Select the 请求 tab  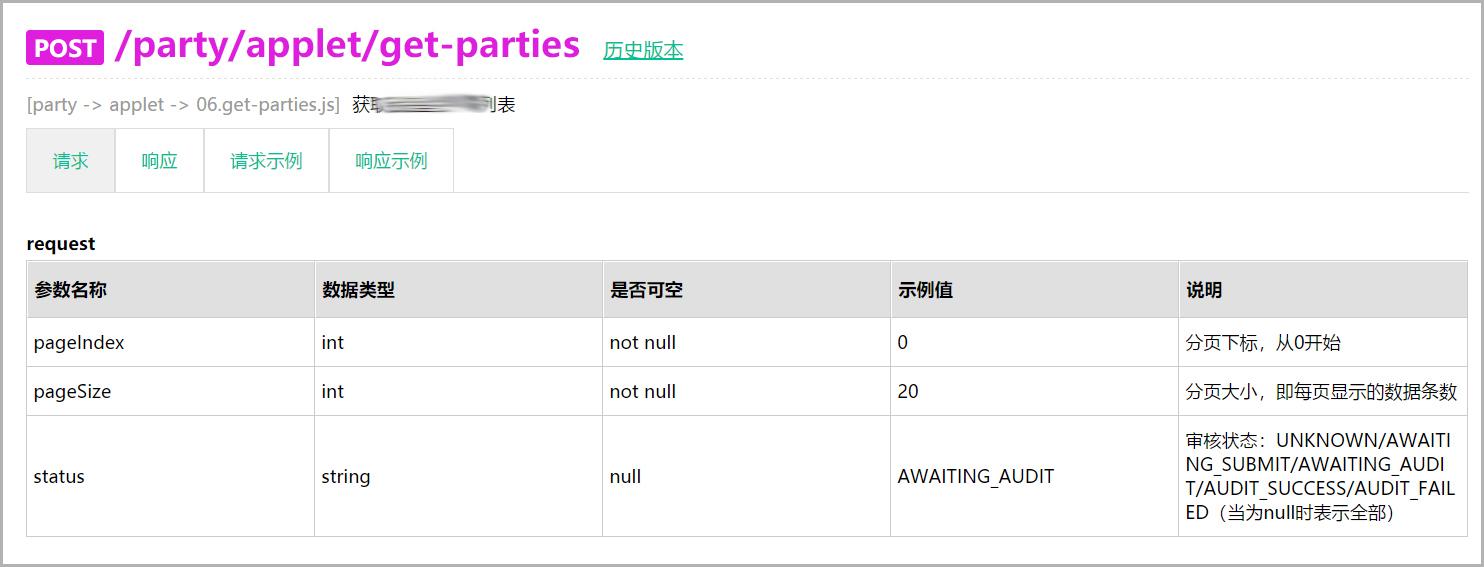tap(71, 161)
